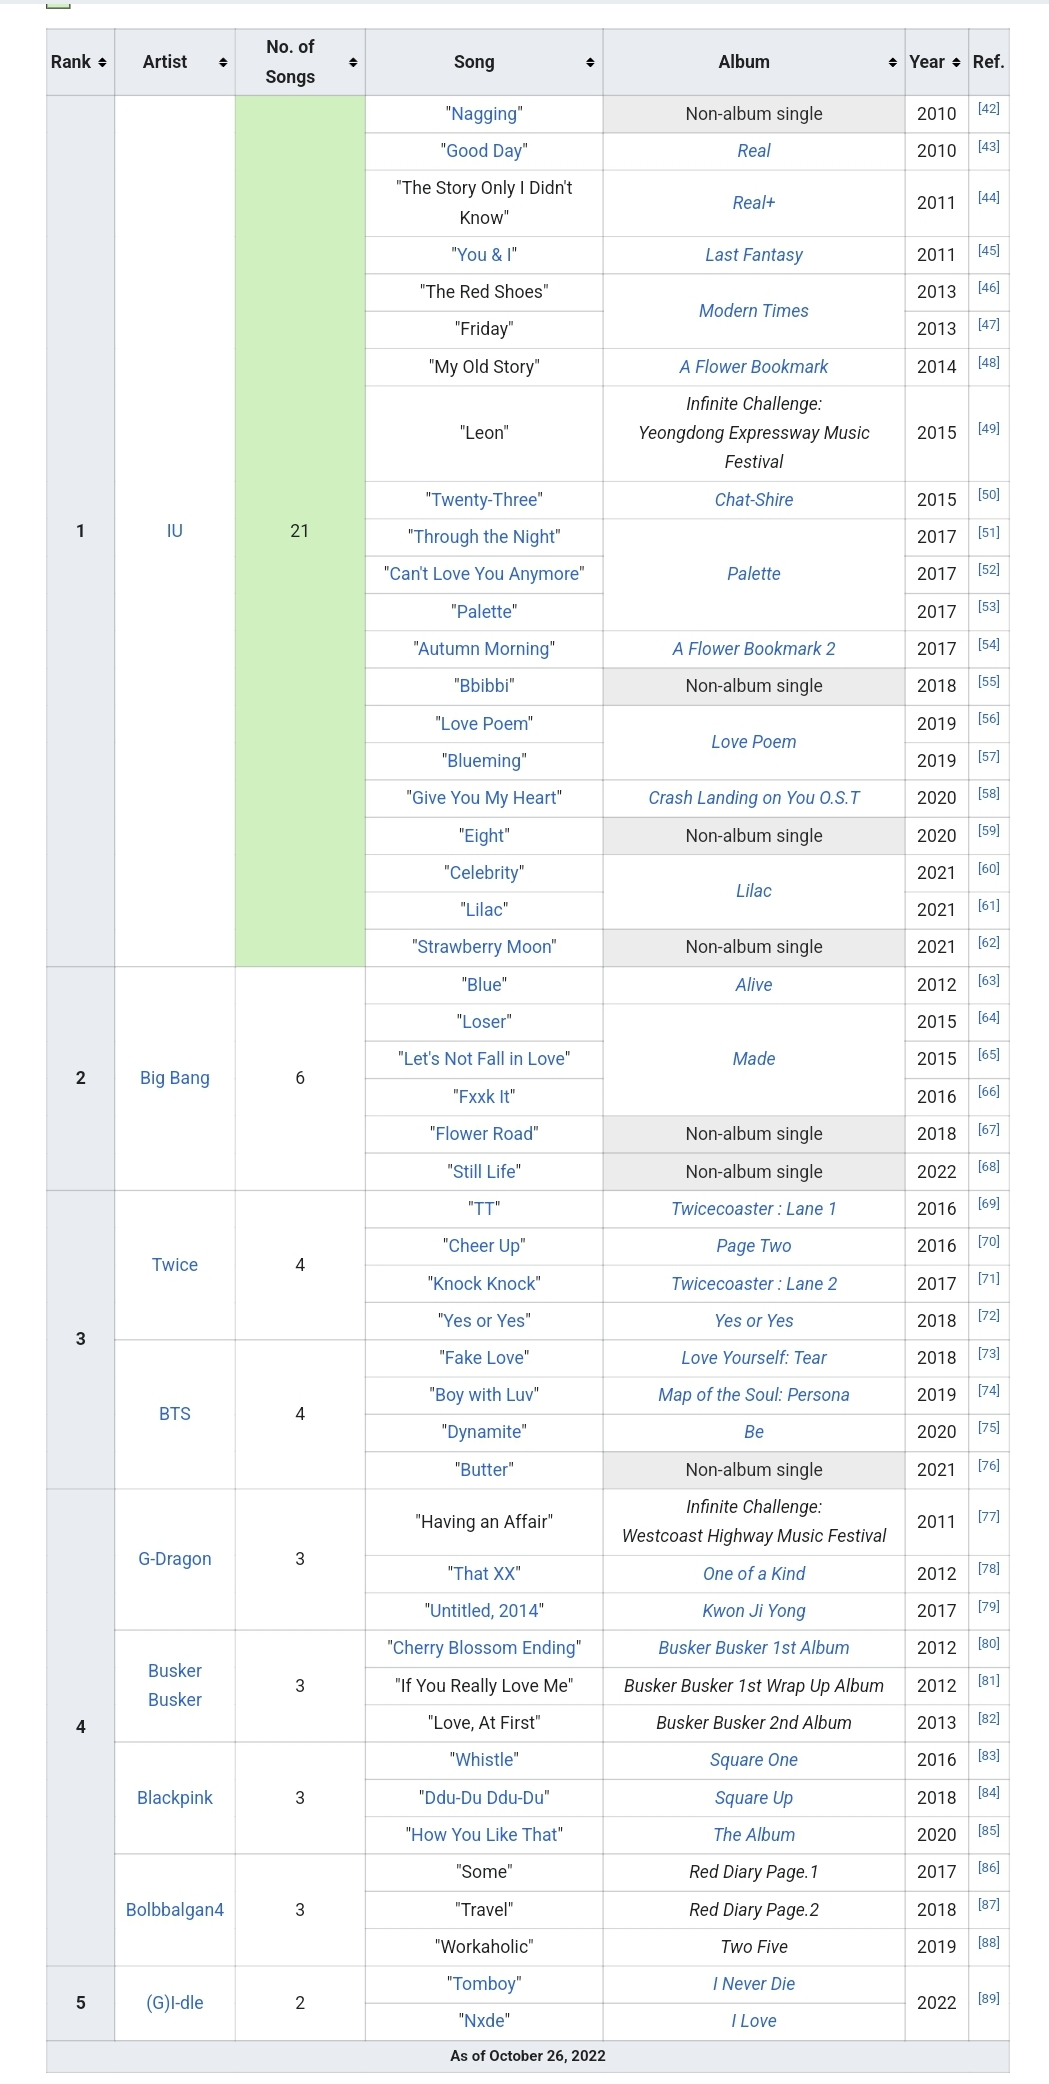The width and height of the screenshot is (1049, 2084).
Task: Open the Big Bang artist link
Action: [175, 1078]
